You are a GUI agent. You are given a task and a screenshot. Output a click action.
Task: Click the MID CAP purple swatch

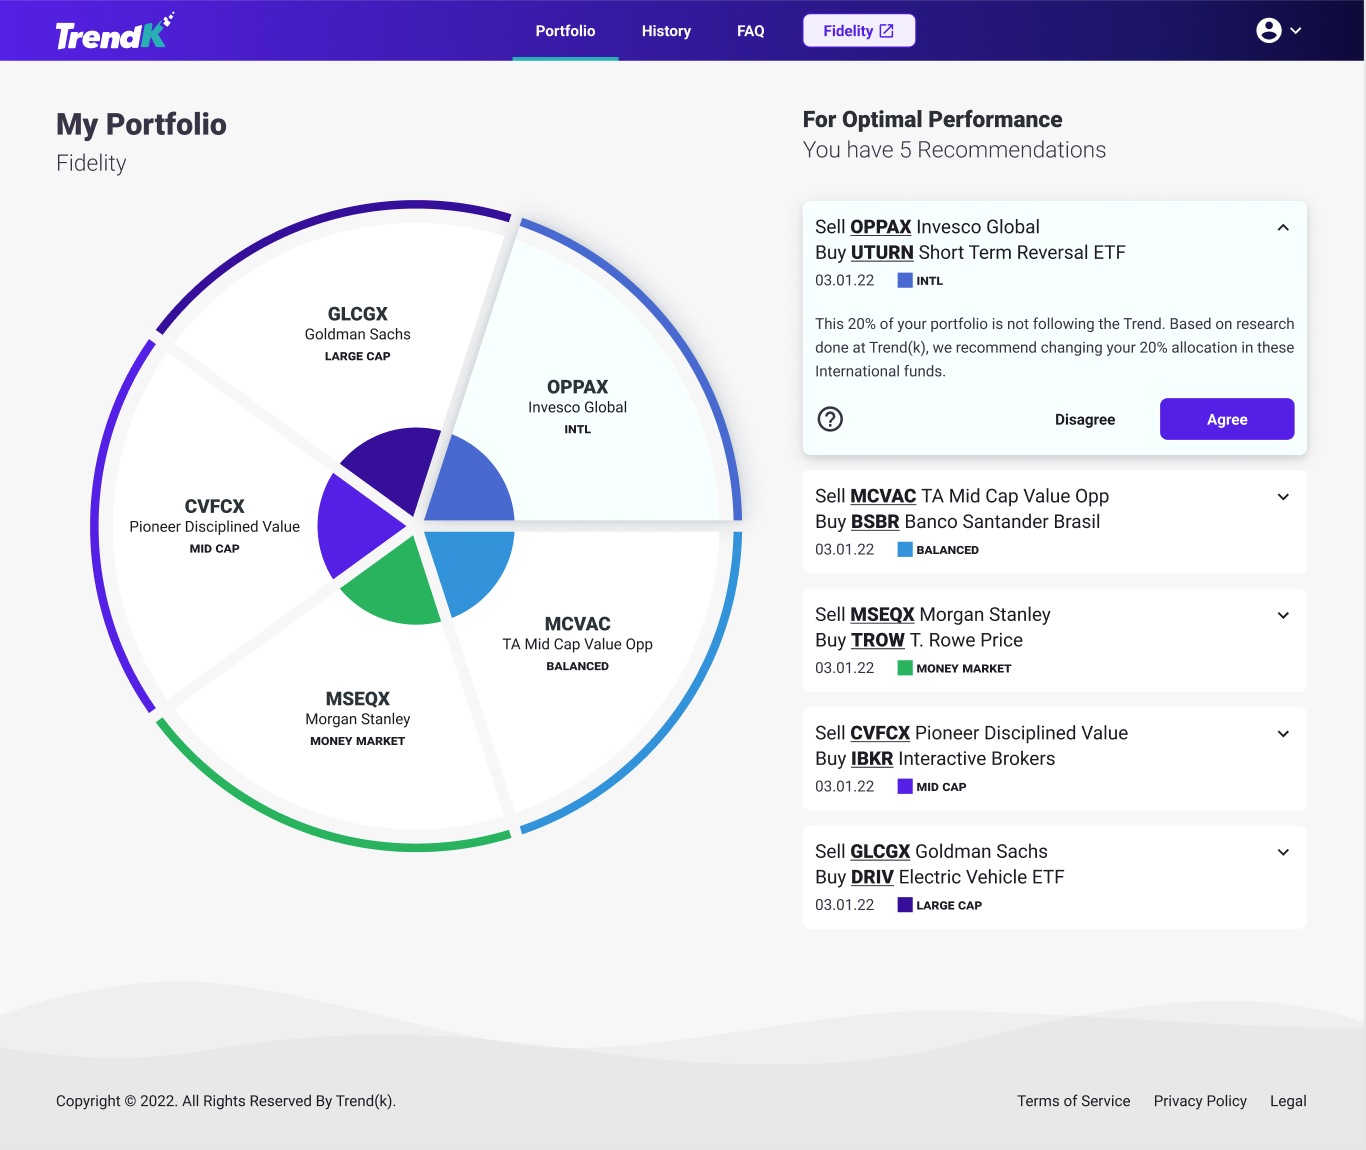point(905,787)
